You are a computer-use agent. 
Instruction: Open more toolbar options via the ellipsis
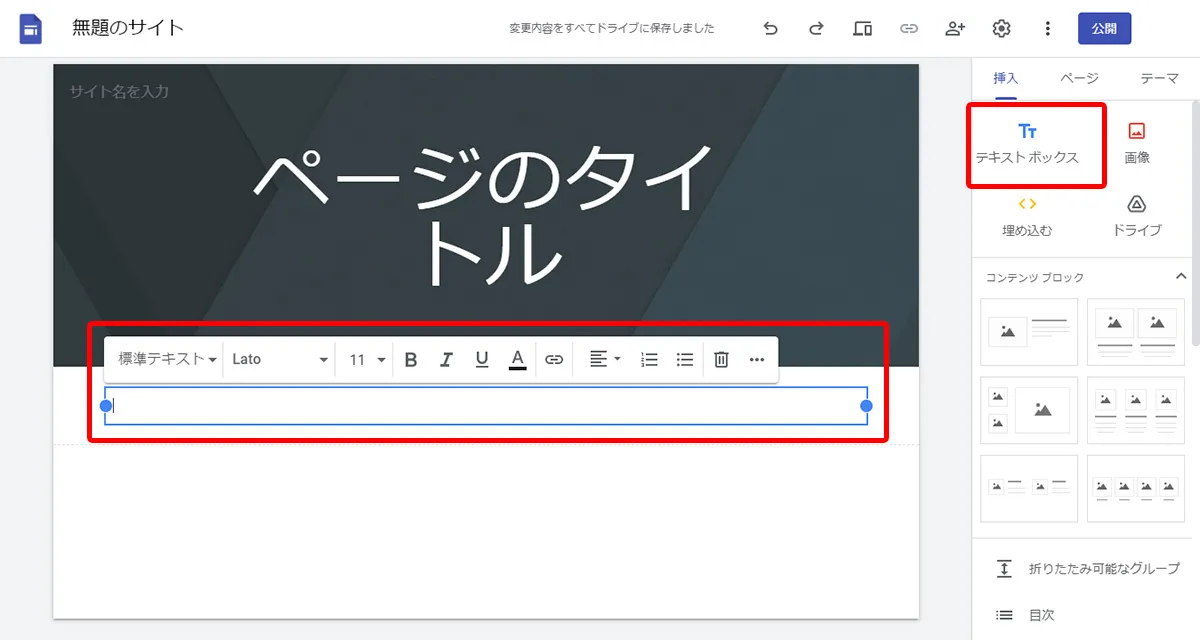point(757,360)
